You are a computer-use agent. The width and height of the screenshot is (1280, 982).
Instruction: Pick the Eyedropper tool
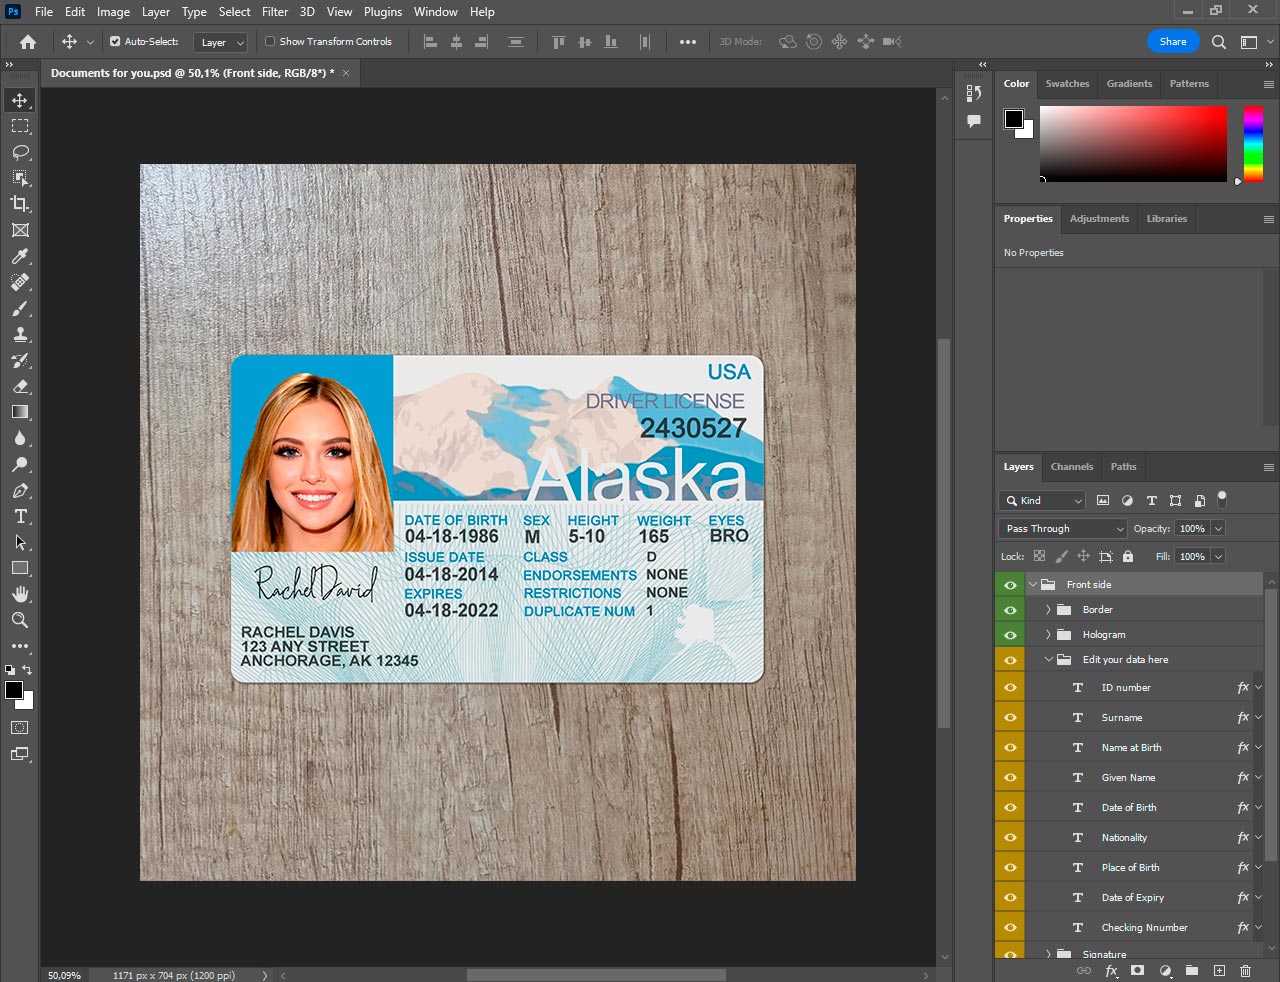(20, 256)
